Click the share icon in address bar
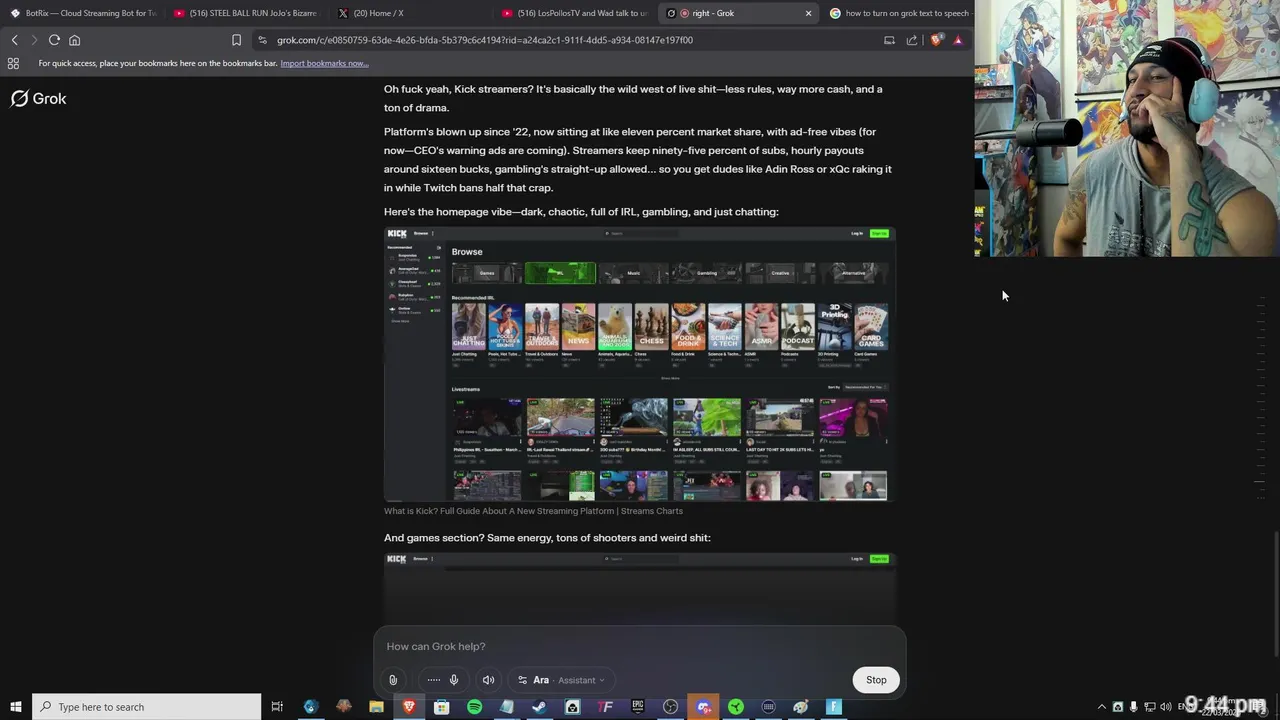Screen dimensions: 1280x720 [x=911, y=40]
